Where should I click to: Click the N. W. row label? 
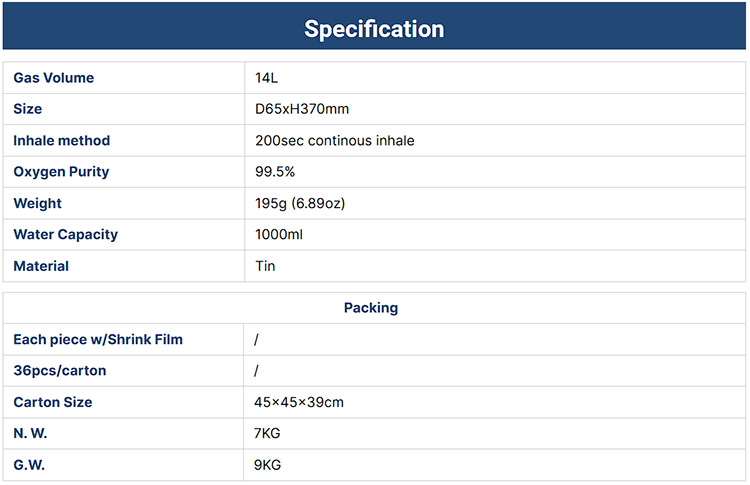click(31, 434)
